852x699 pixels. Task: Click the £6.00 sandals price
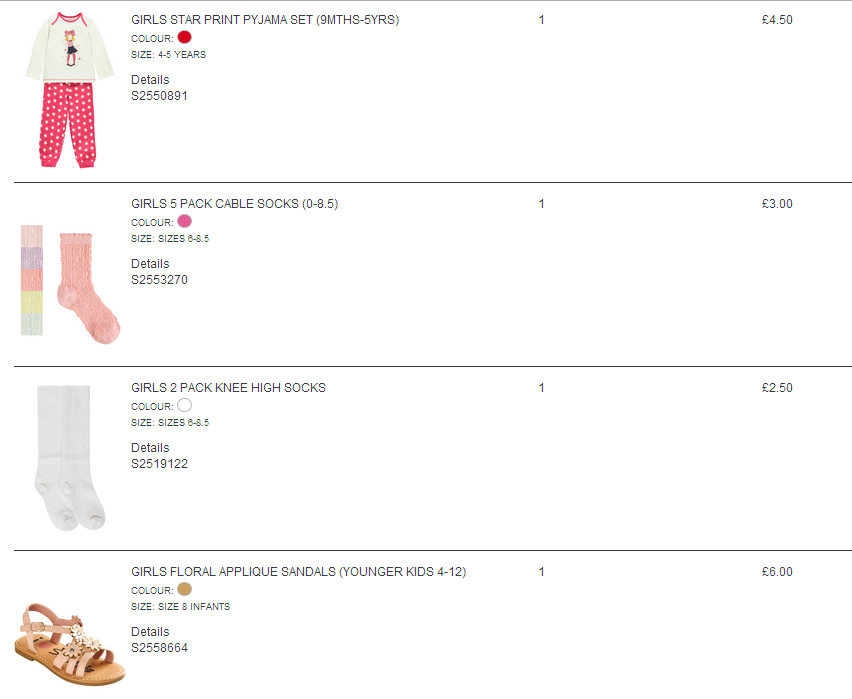pos(777,572)
